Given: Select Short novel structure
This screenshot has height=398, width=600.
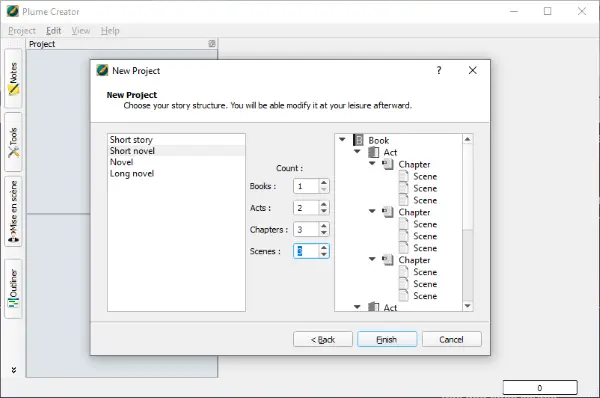Looking at the screenshot, I should pyautogui.click(x=176, y=151).
